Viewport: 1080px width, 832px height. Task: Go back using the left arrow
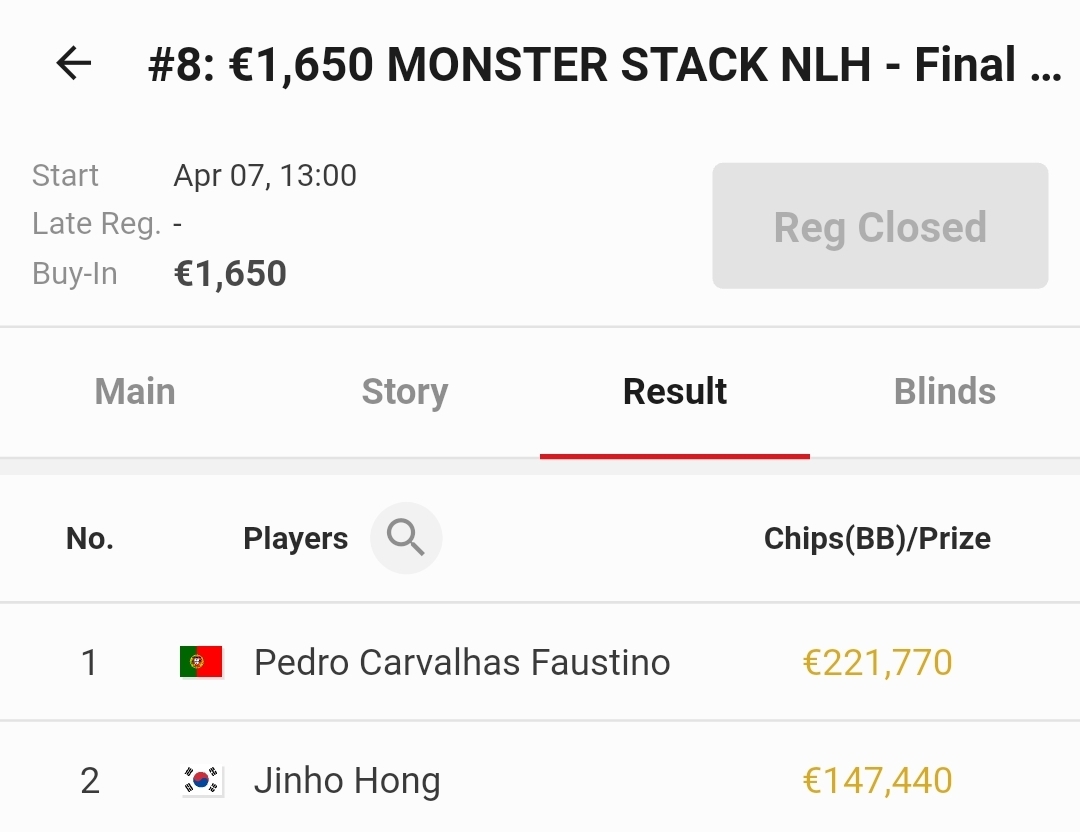click(x=74, y=65)
